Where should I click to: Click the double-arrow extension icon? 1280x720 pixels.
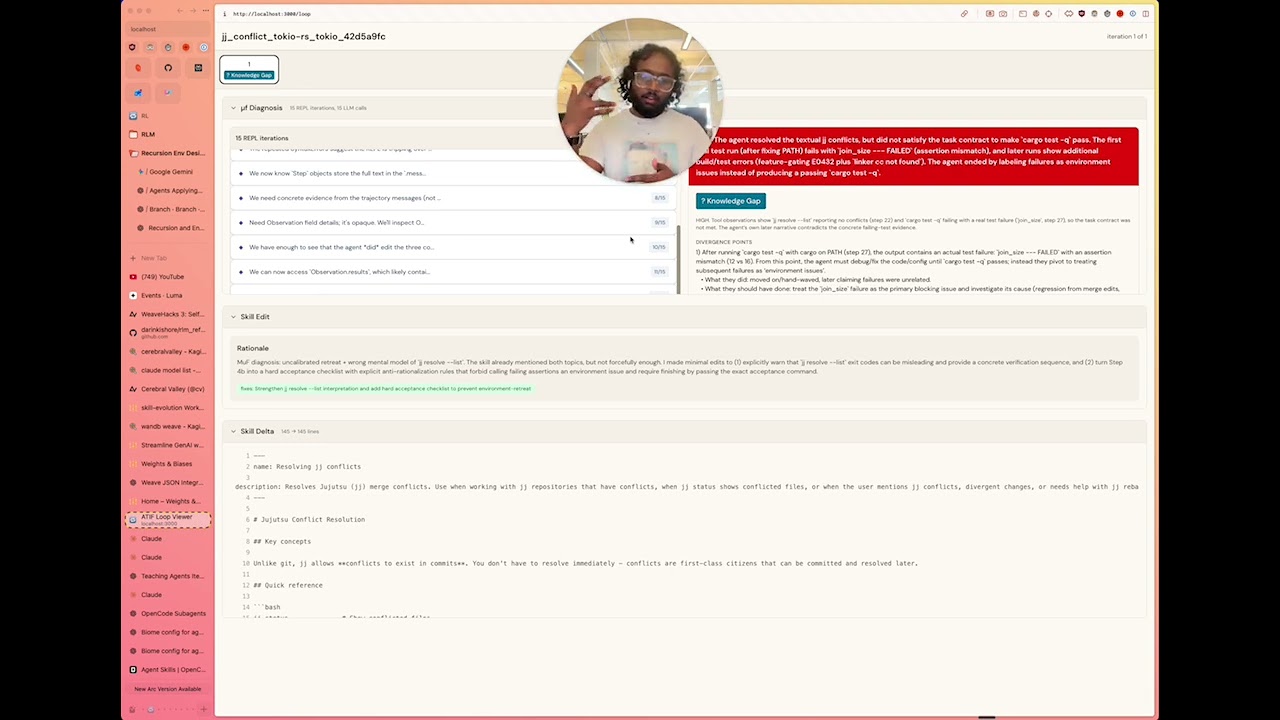point(1068,14)
